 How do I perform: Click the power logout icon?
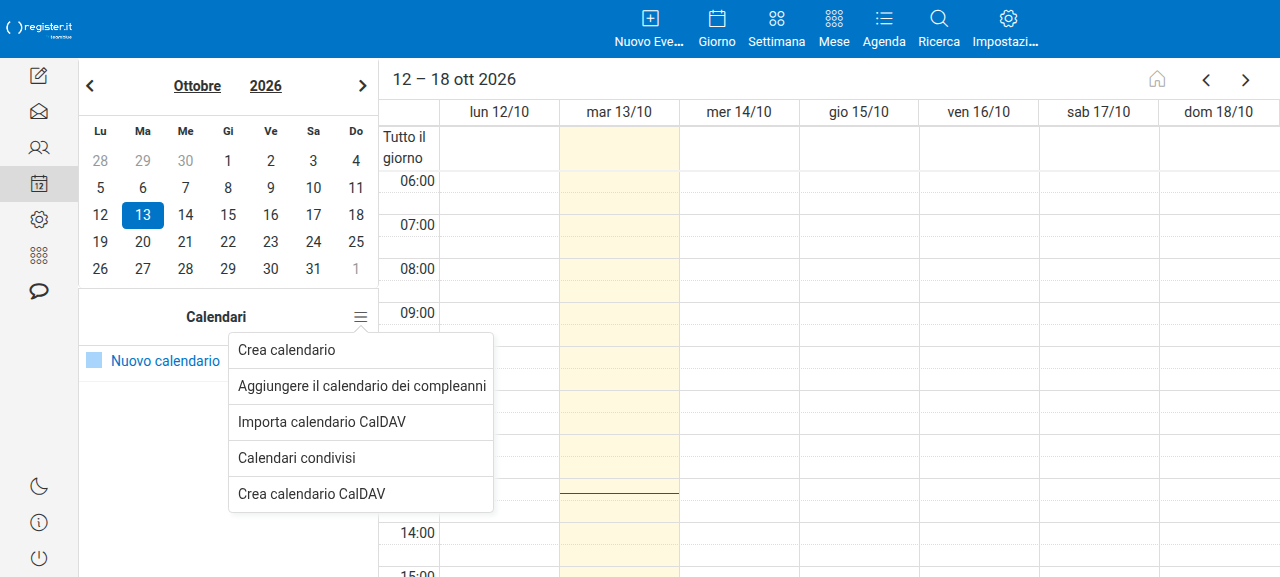point(39,559)
